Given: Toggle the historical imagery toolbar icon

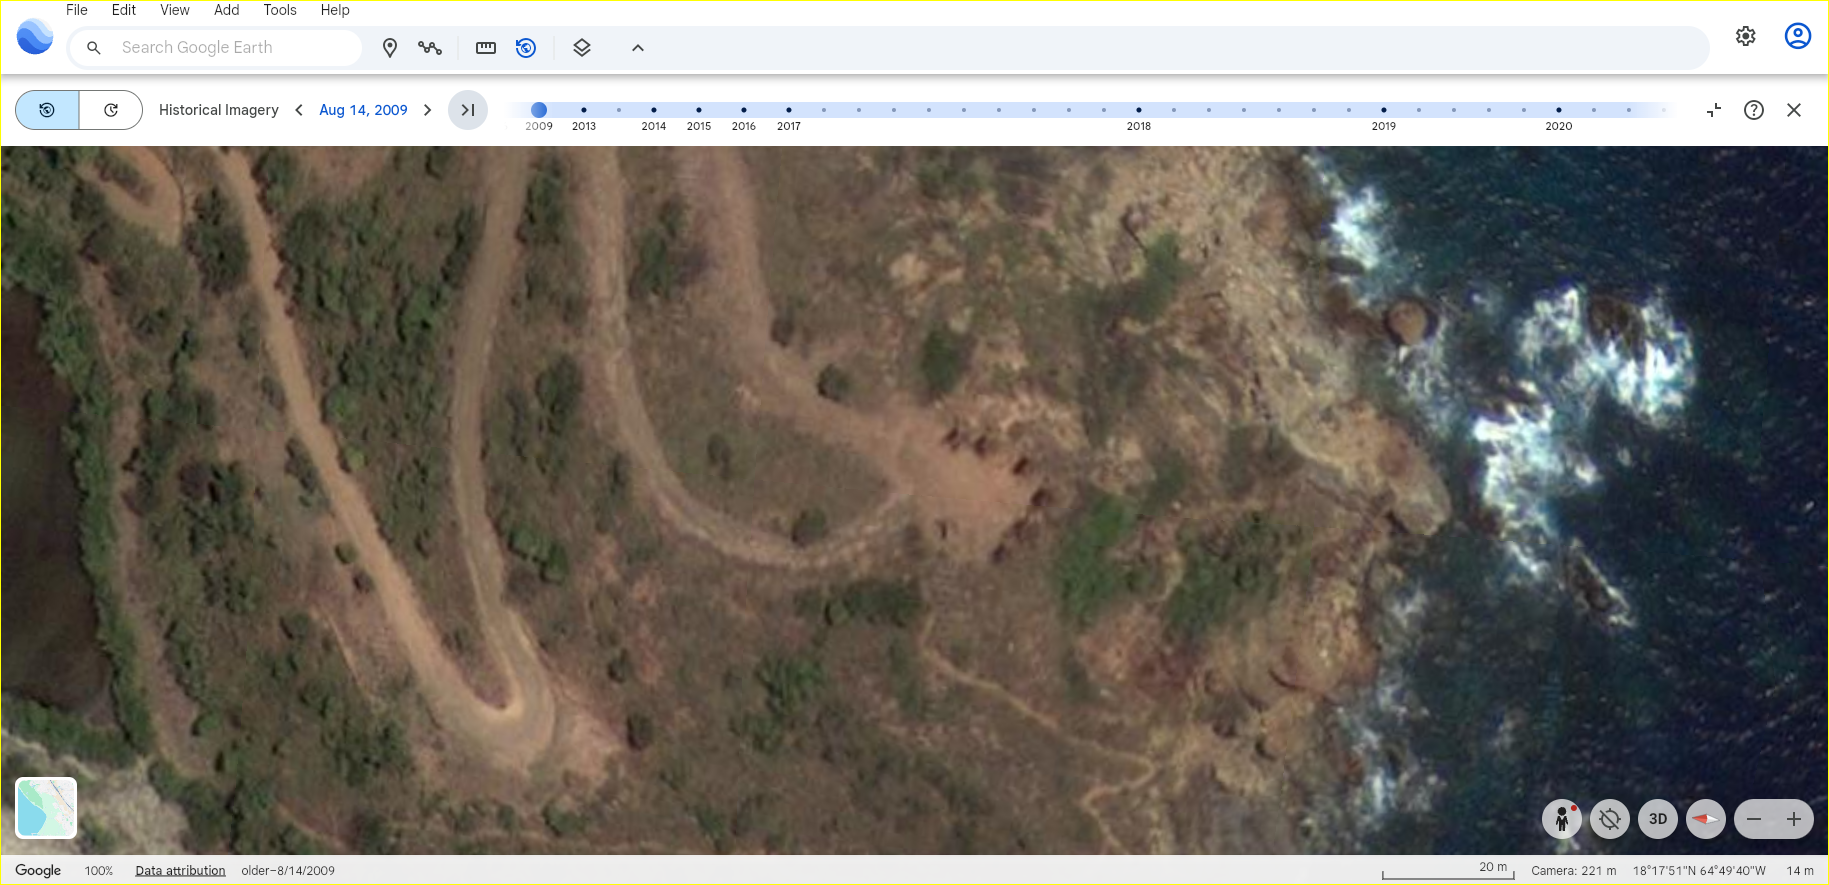Looking at the screenshot, I should coord(526,48).
